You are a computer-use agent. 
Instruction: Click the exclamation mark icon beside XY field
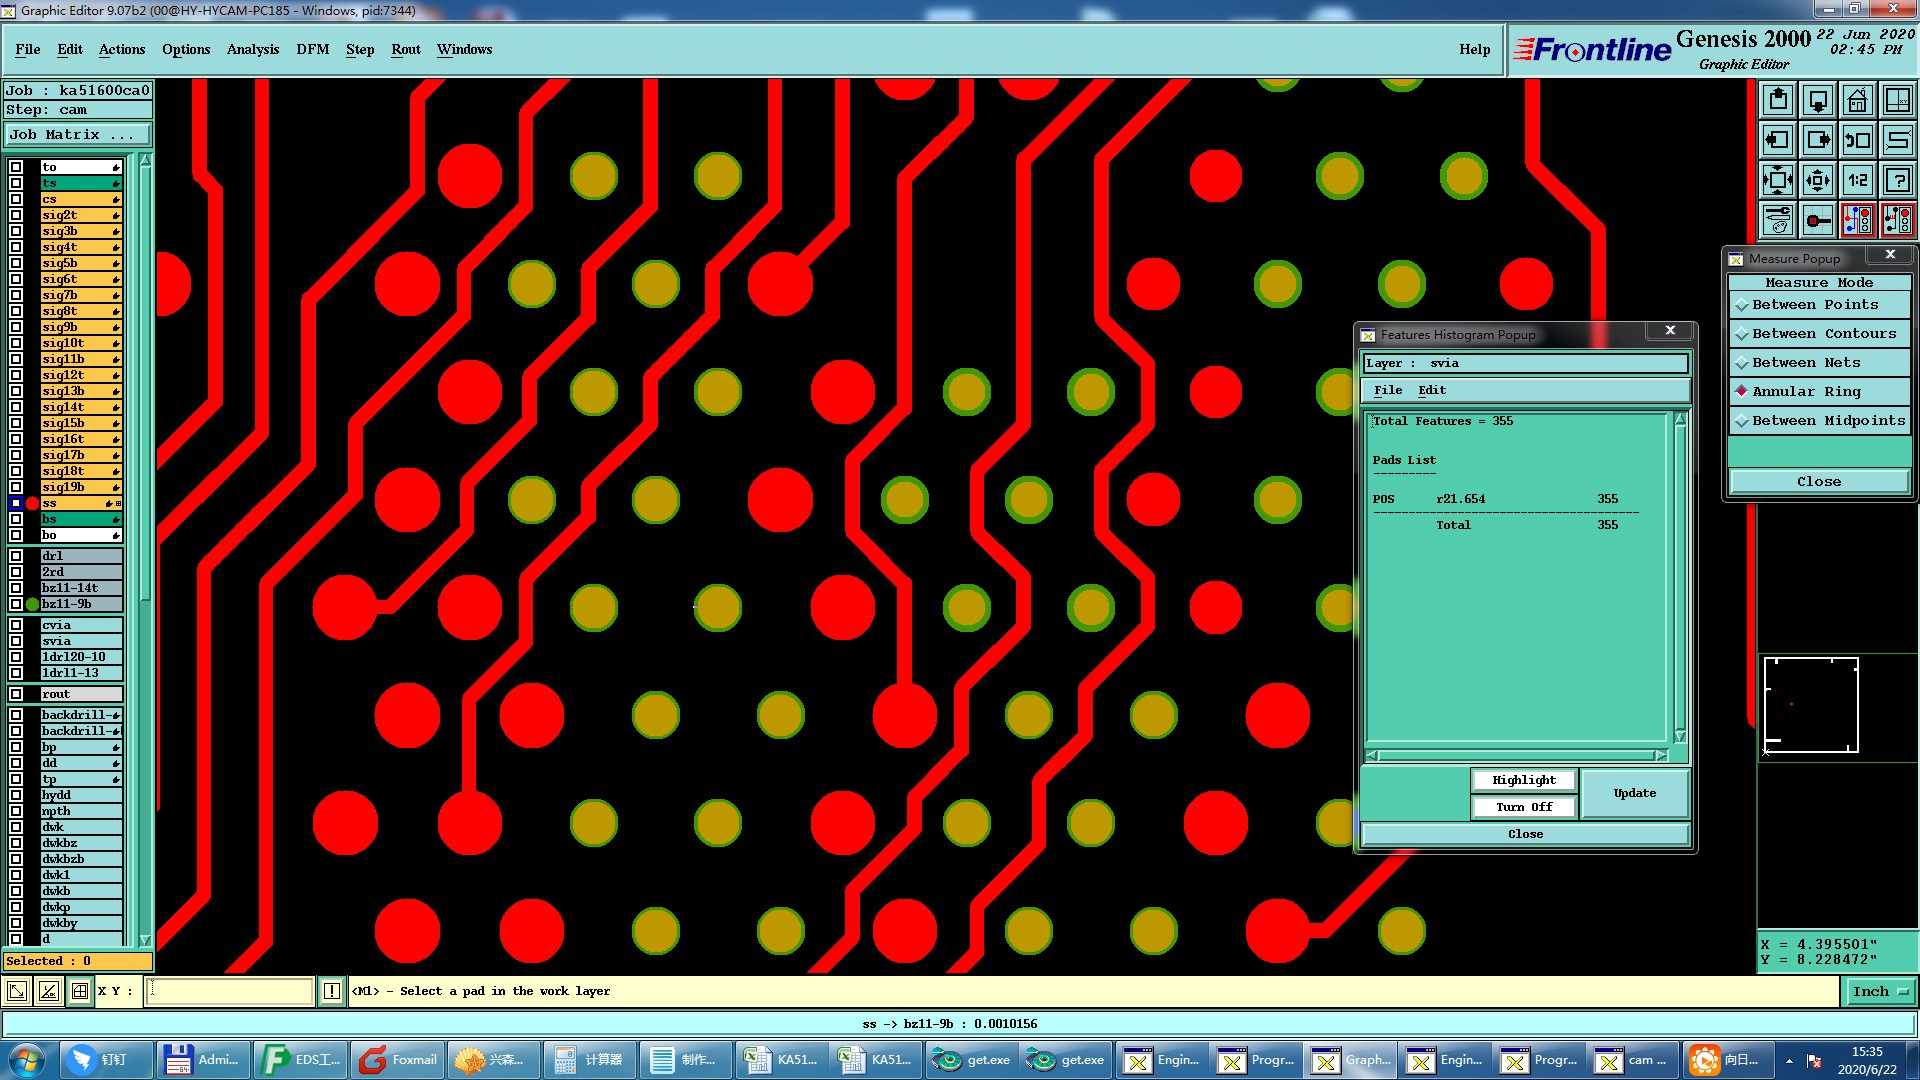[332, 992]
